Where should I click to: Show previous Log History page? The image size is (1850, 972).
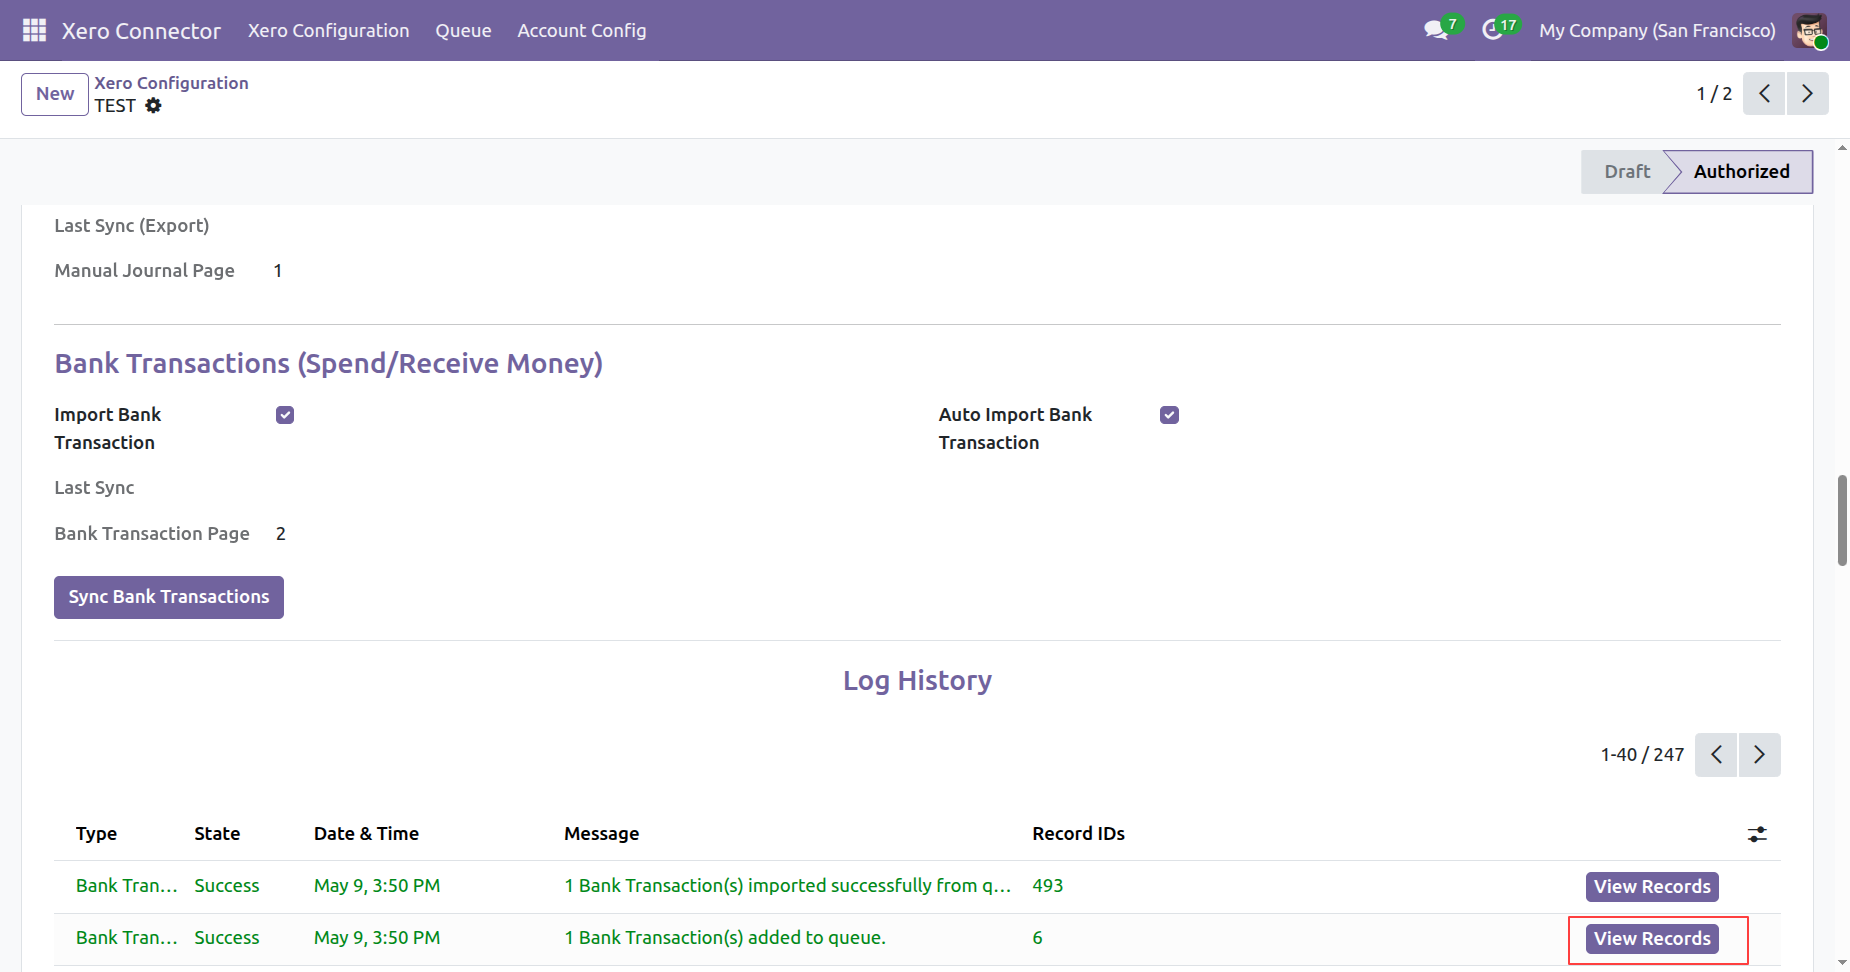click(x=1716, y=755)
